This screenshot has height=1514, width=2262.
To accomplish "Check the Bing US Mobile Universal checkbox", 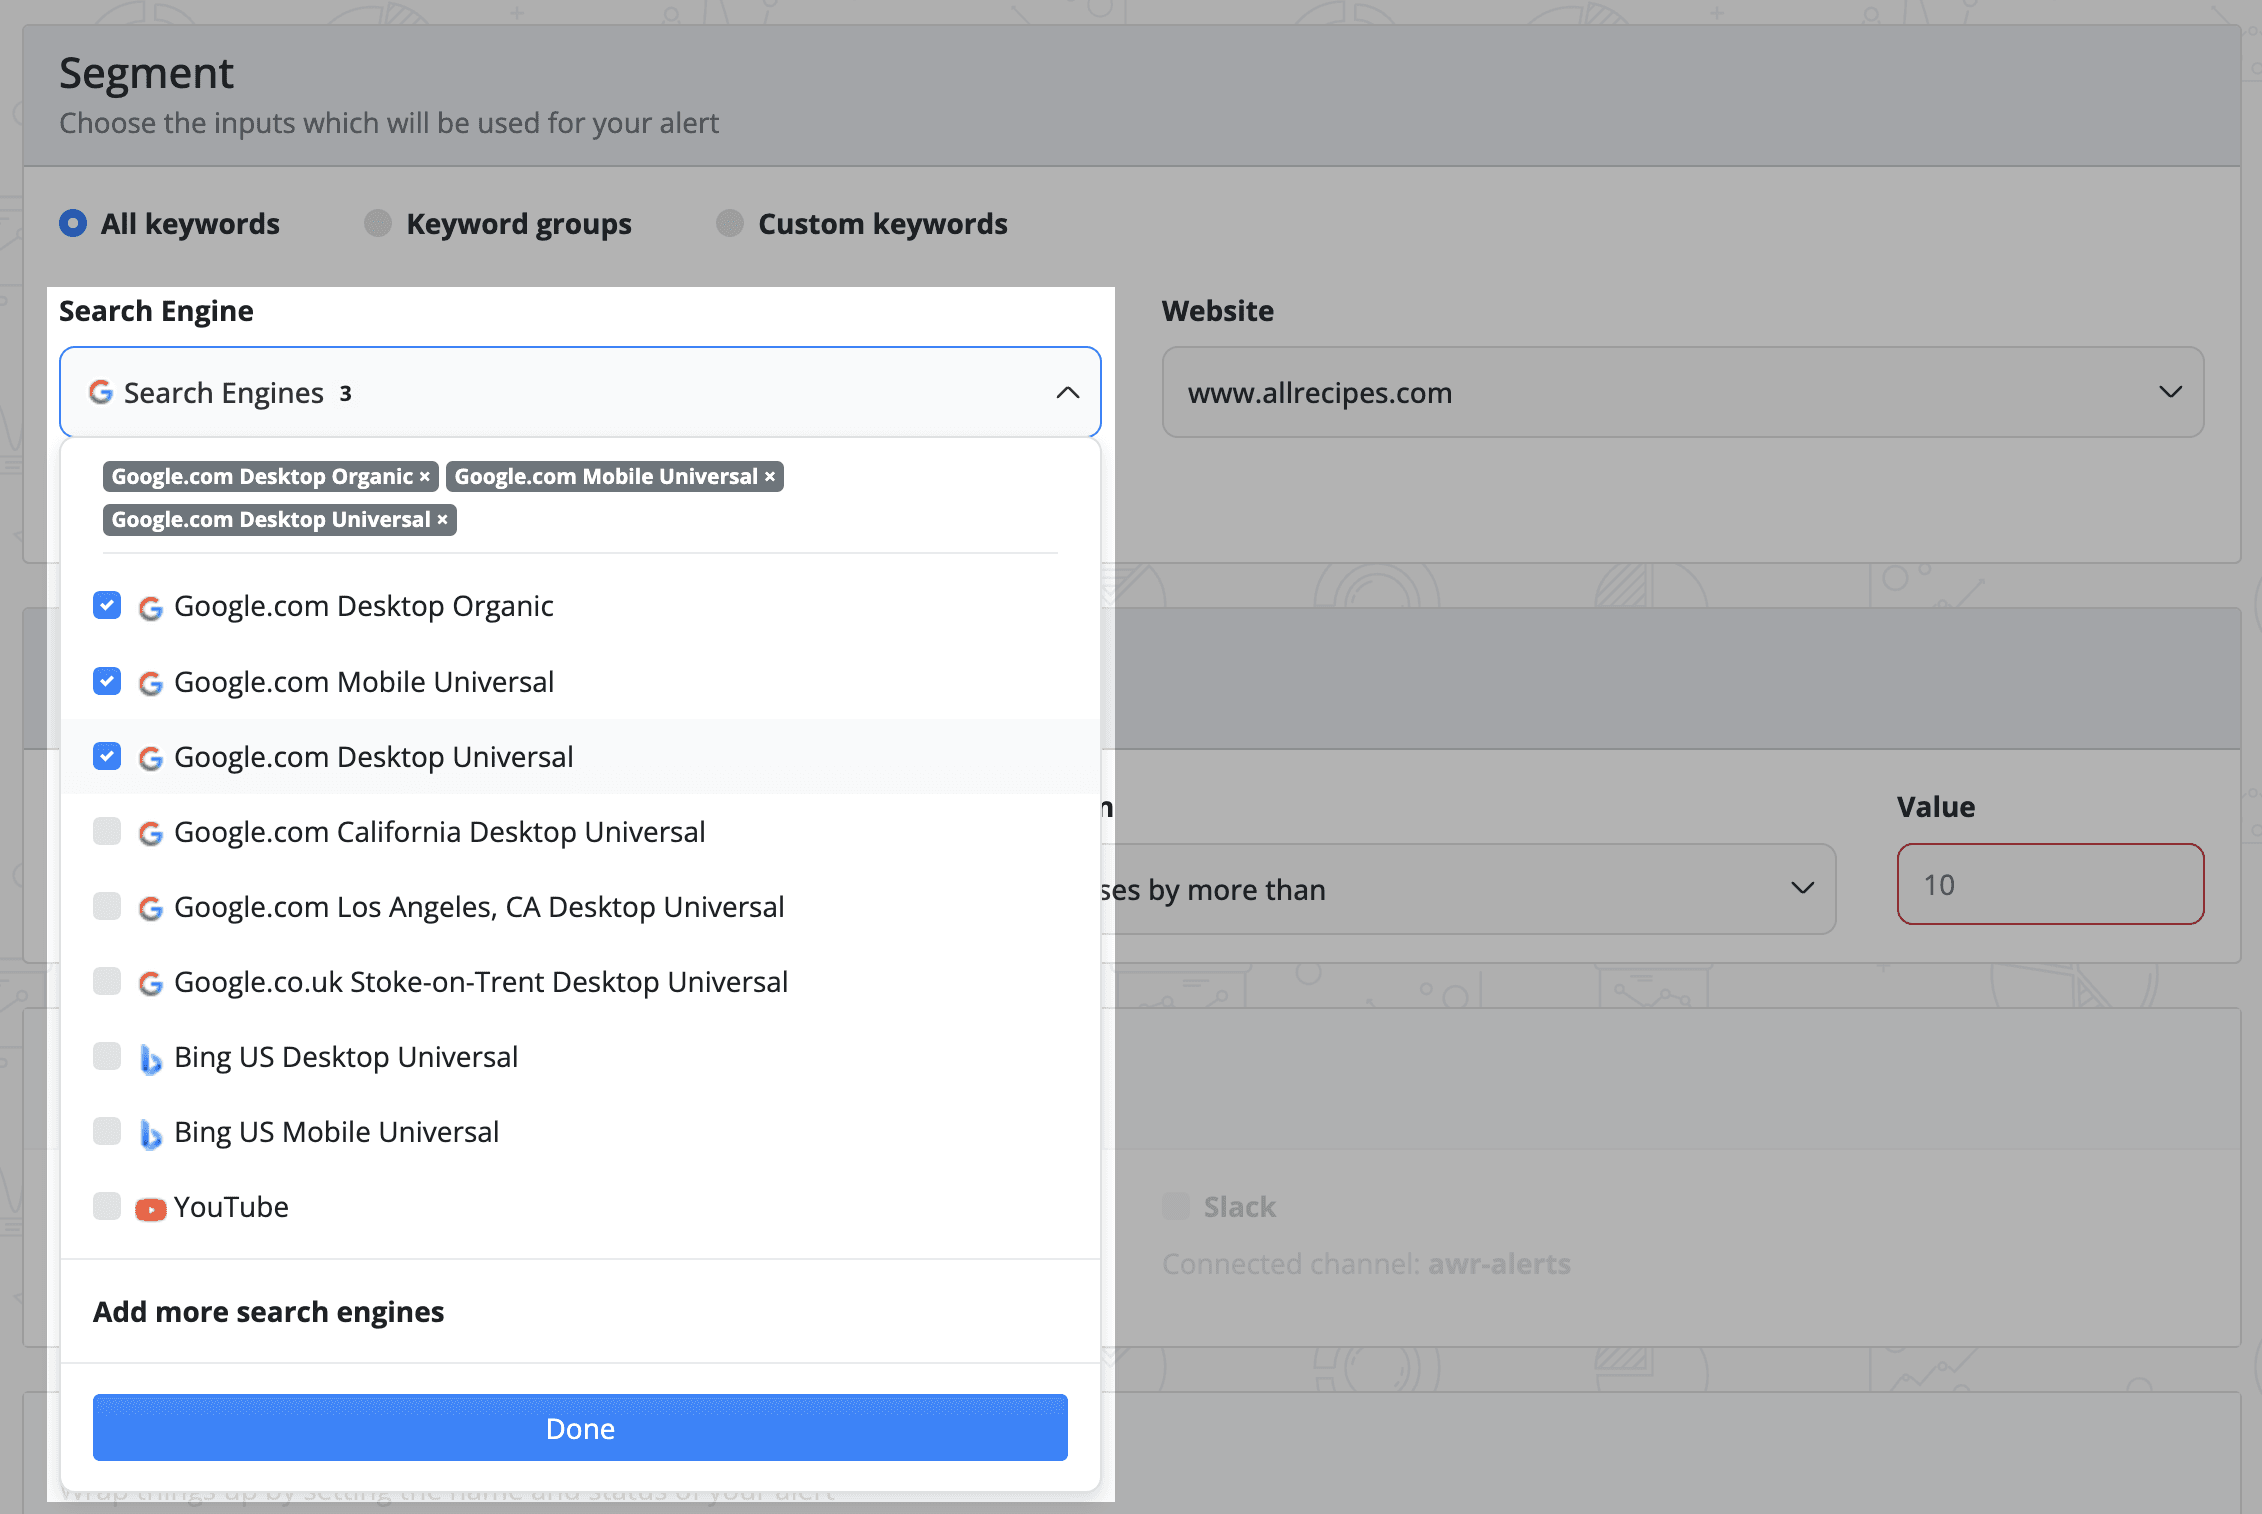I will (x=107, y=1131).
